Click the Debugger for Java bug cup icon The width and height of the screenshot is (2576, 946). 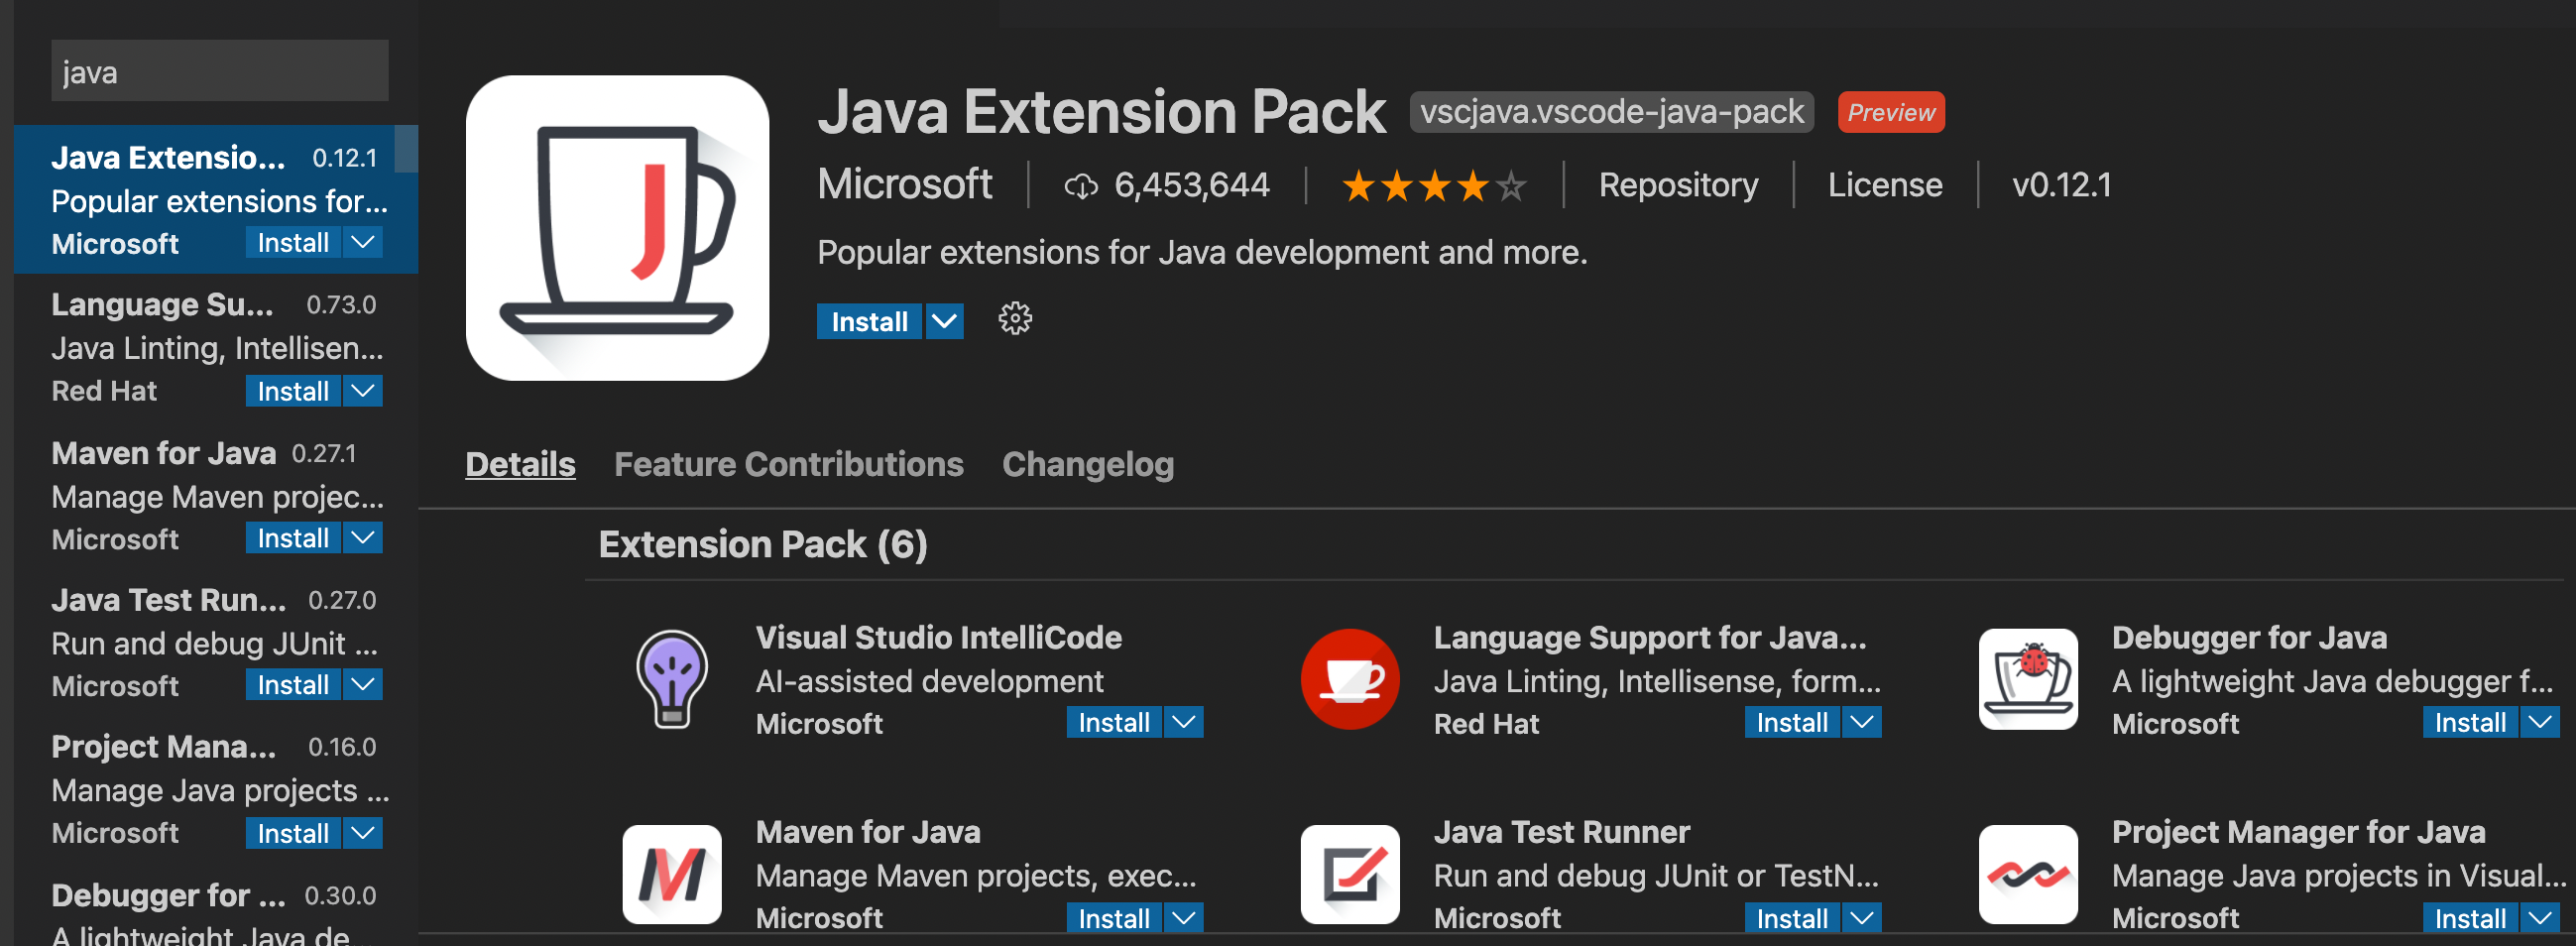tap(2028, 679)
